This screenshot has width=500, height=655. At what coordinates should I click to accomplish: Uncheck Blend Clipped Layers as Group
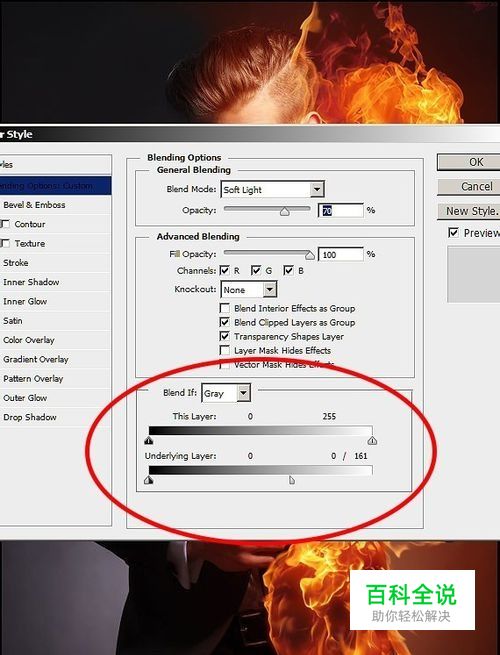[x=225, y=322]
